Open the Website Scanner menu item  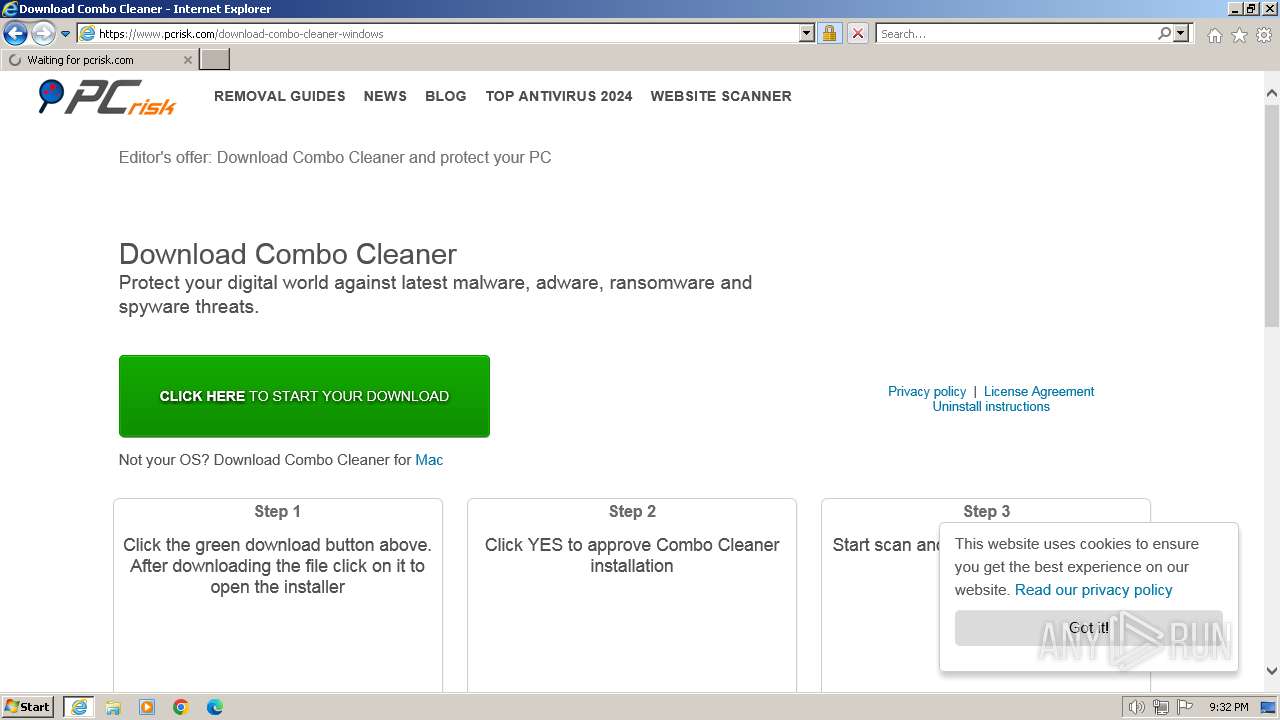pyautogui.click(x=721, y=96)
